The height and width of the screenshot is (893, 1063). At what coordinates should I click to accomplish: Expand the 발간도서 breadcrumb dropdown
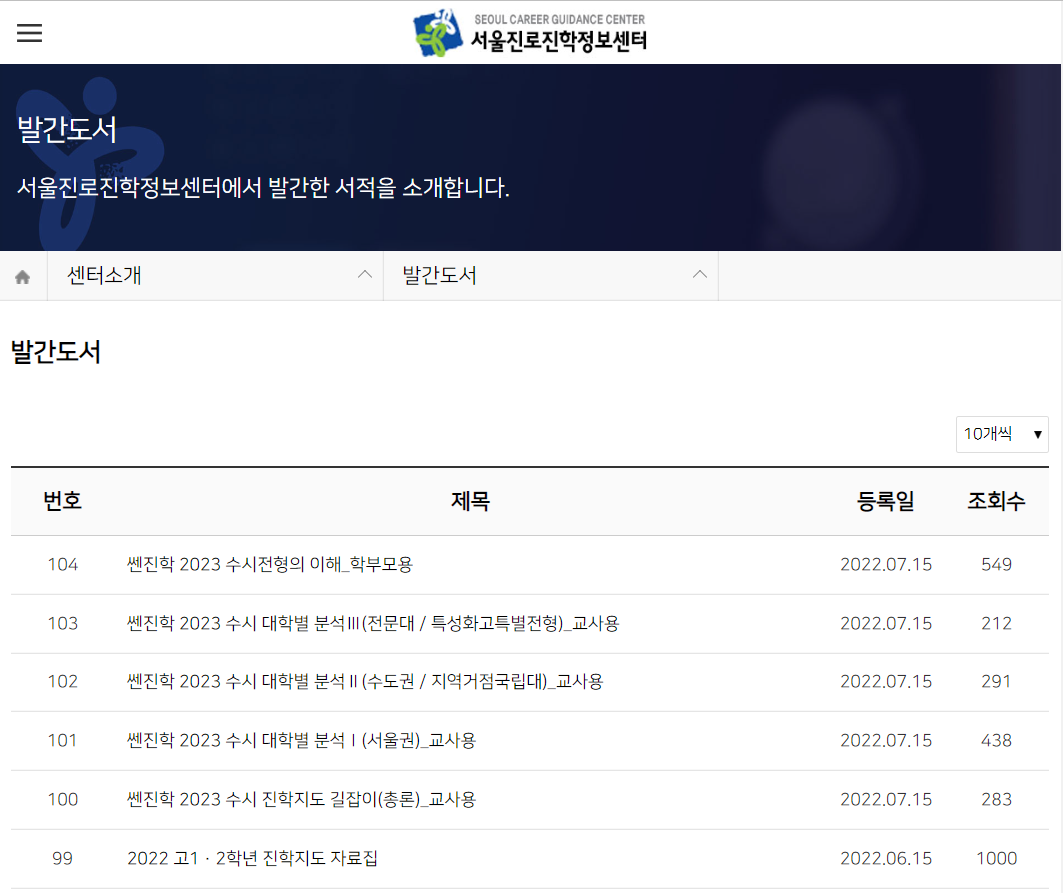tap(551, 276)
